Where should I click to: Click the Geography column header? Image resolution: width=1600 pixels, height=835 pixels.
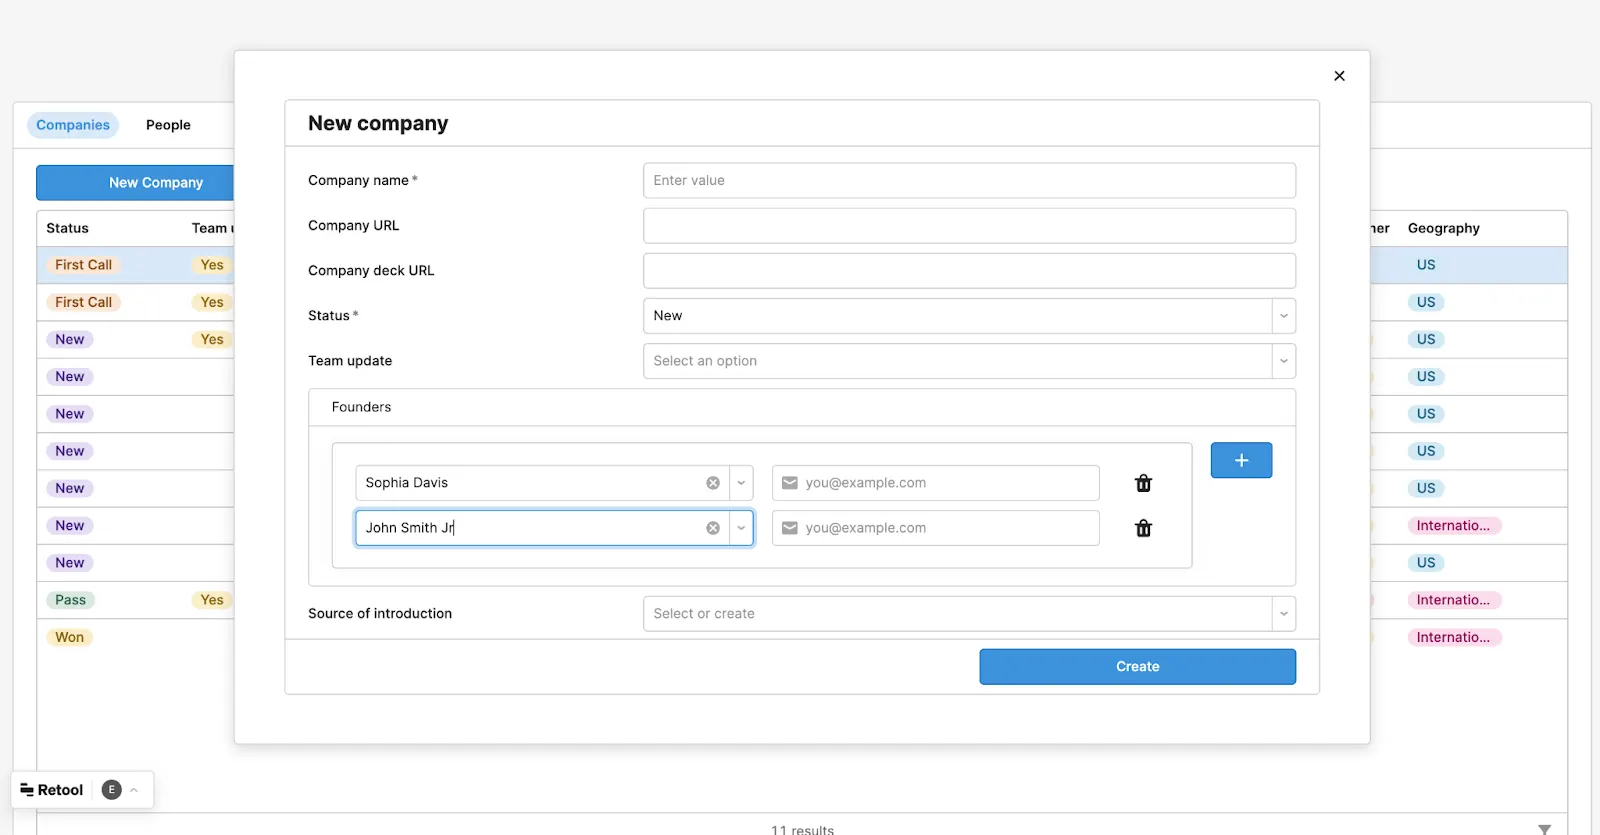point(1443,228)
